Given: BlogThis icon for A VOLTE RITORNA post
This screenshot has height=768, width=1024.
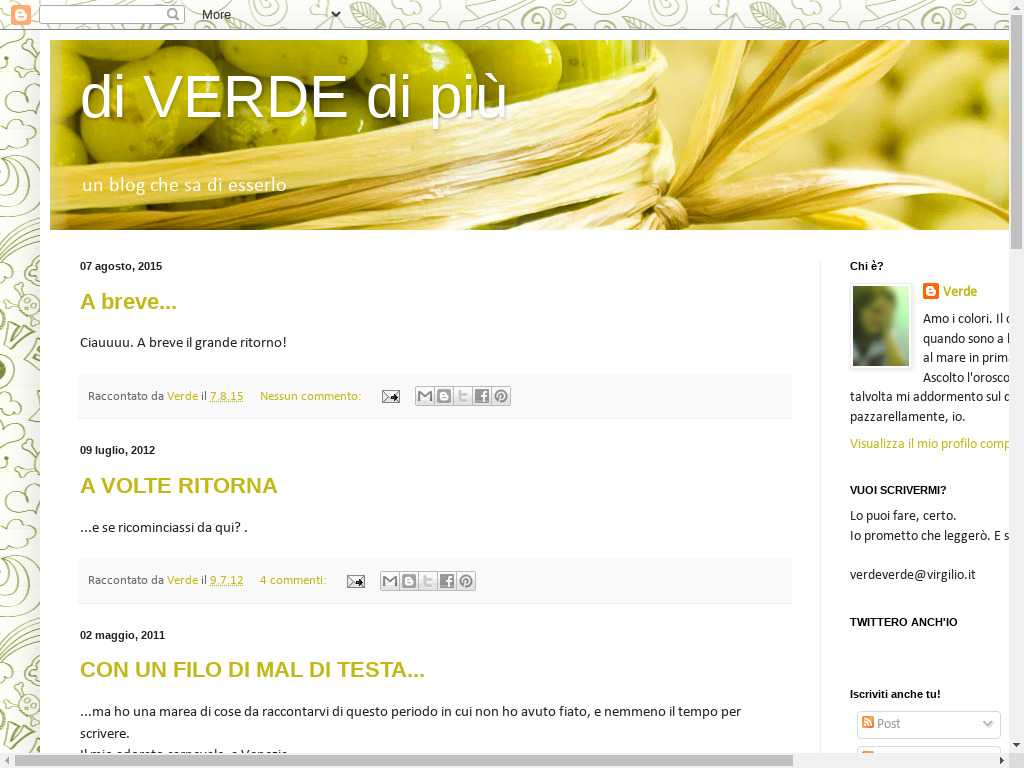Looking at the screenshot, I should point(409,581).
